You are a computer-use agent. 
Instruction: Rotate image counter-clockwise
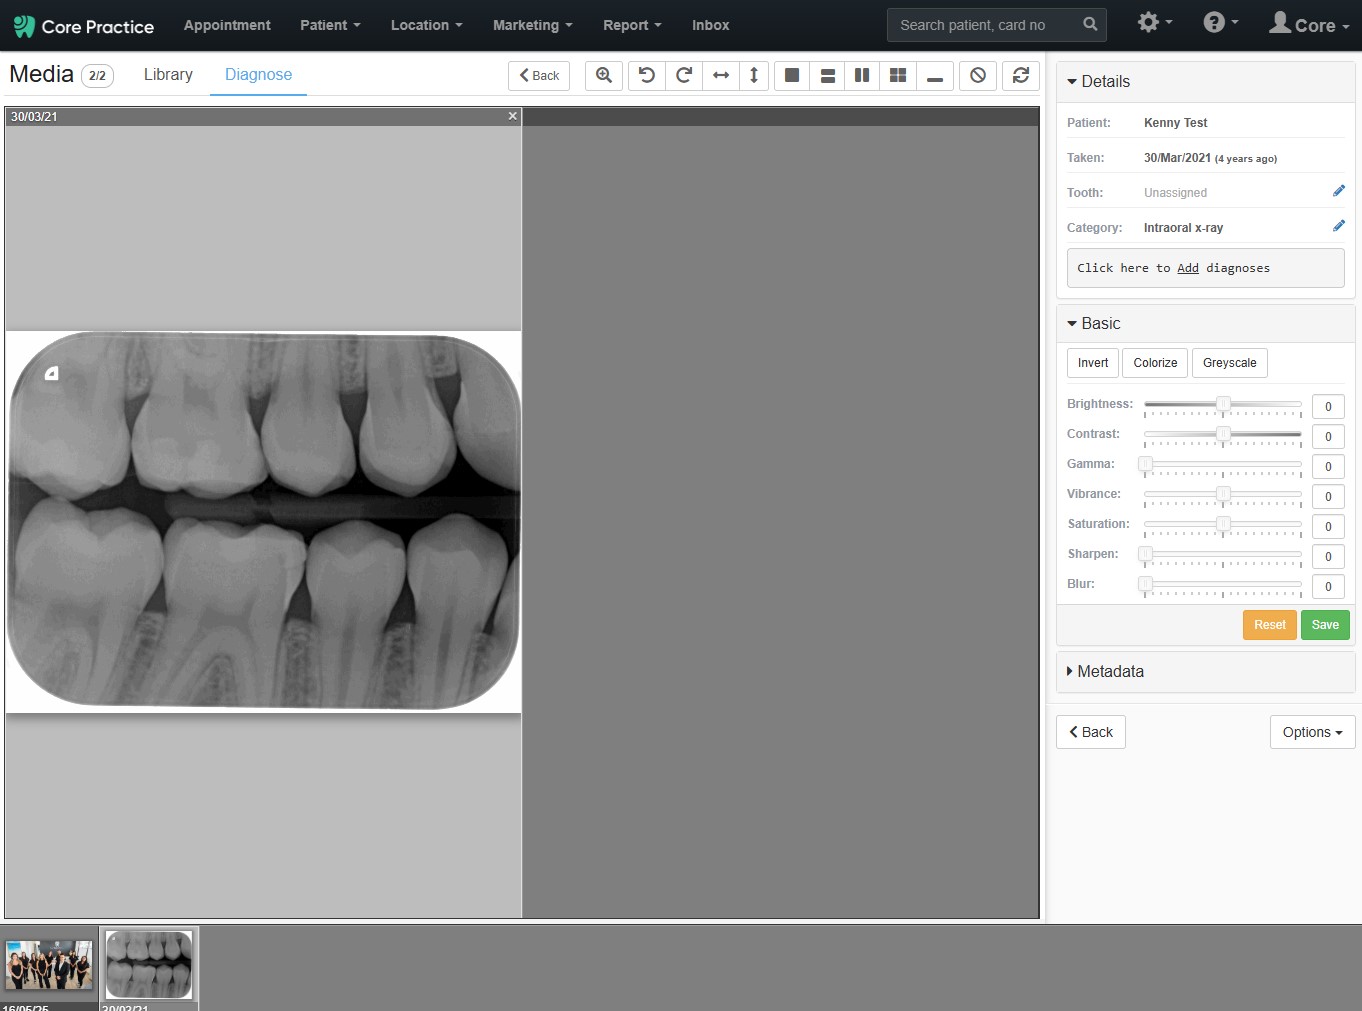click(647, 75)
